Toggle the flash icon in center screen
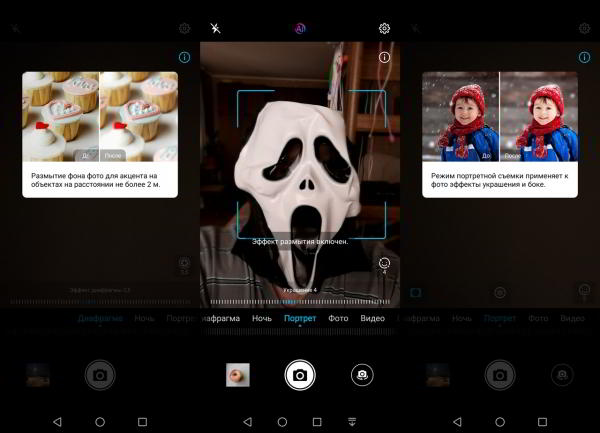The height and width of the screenshot is (433, 600). point(215,28)
